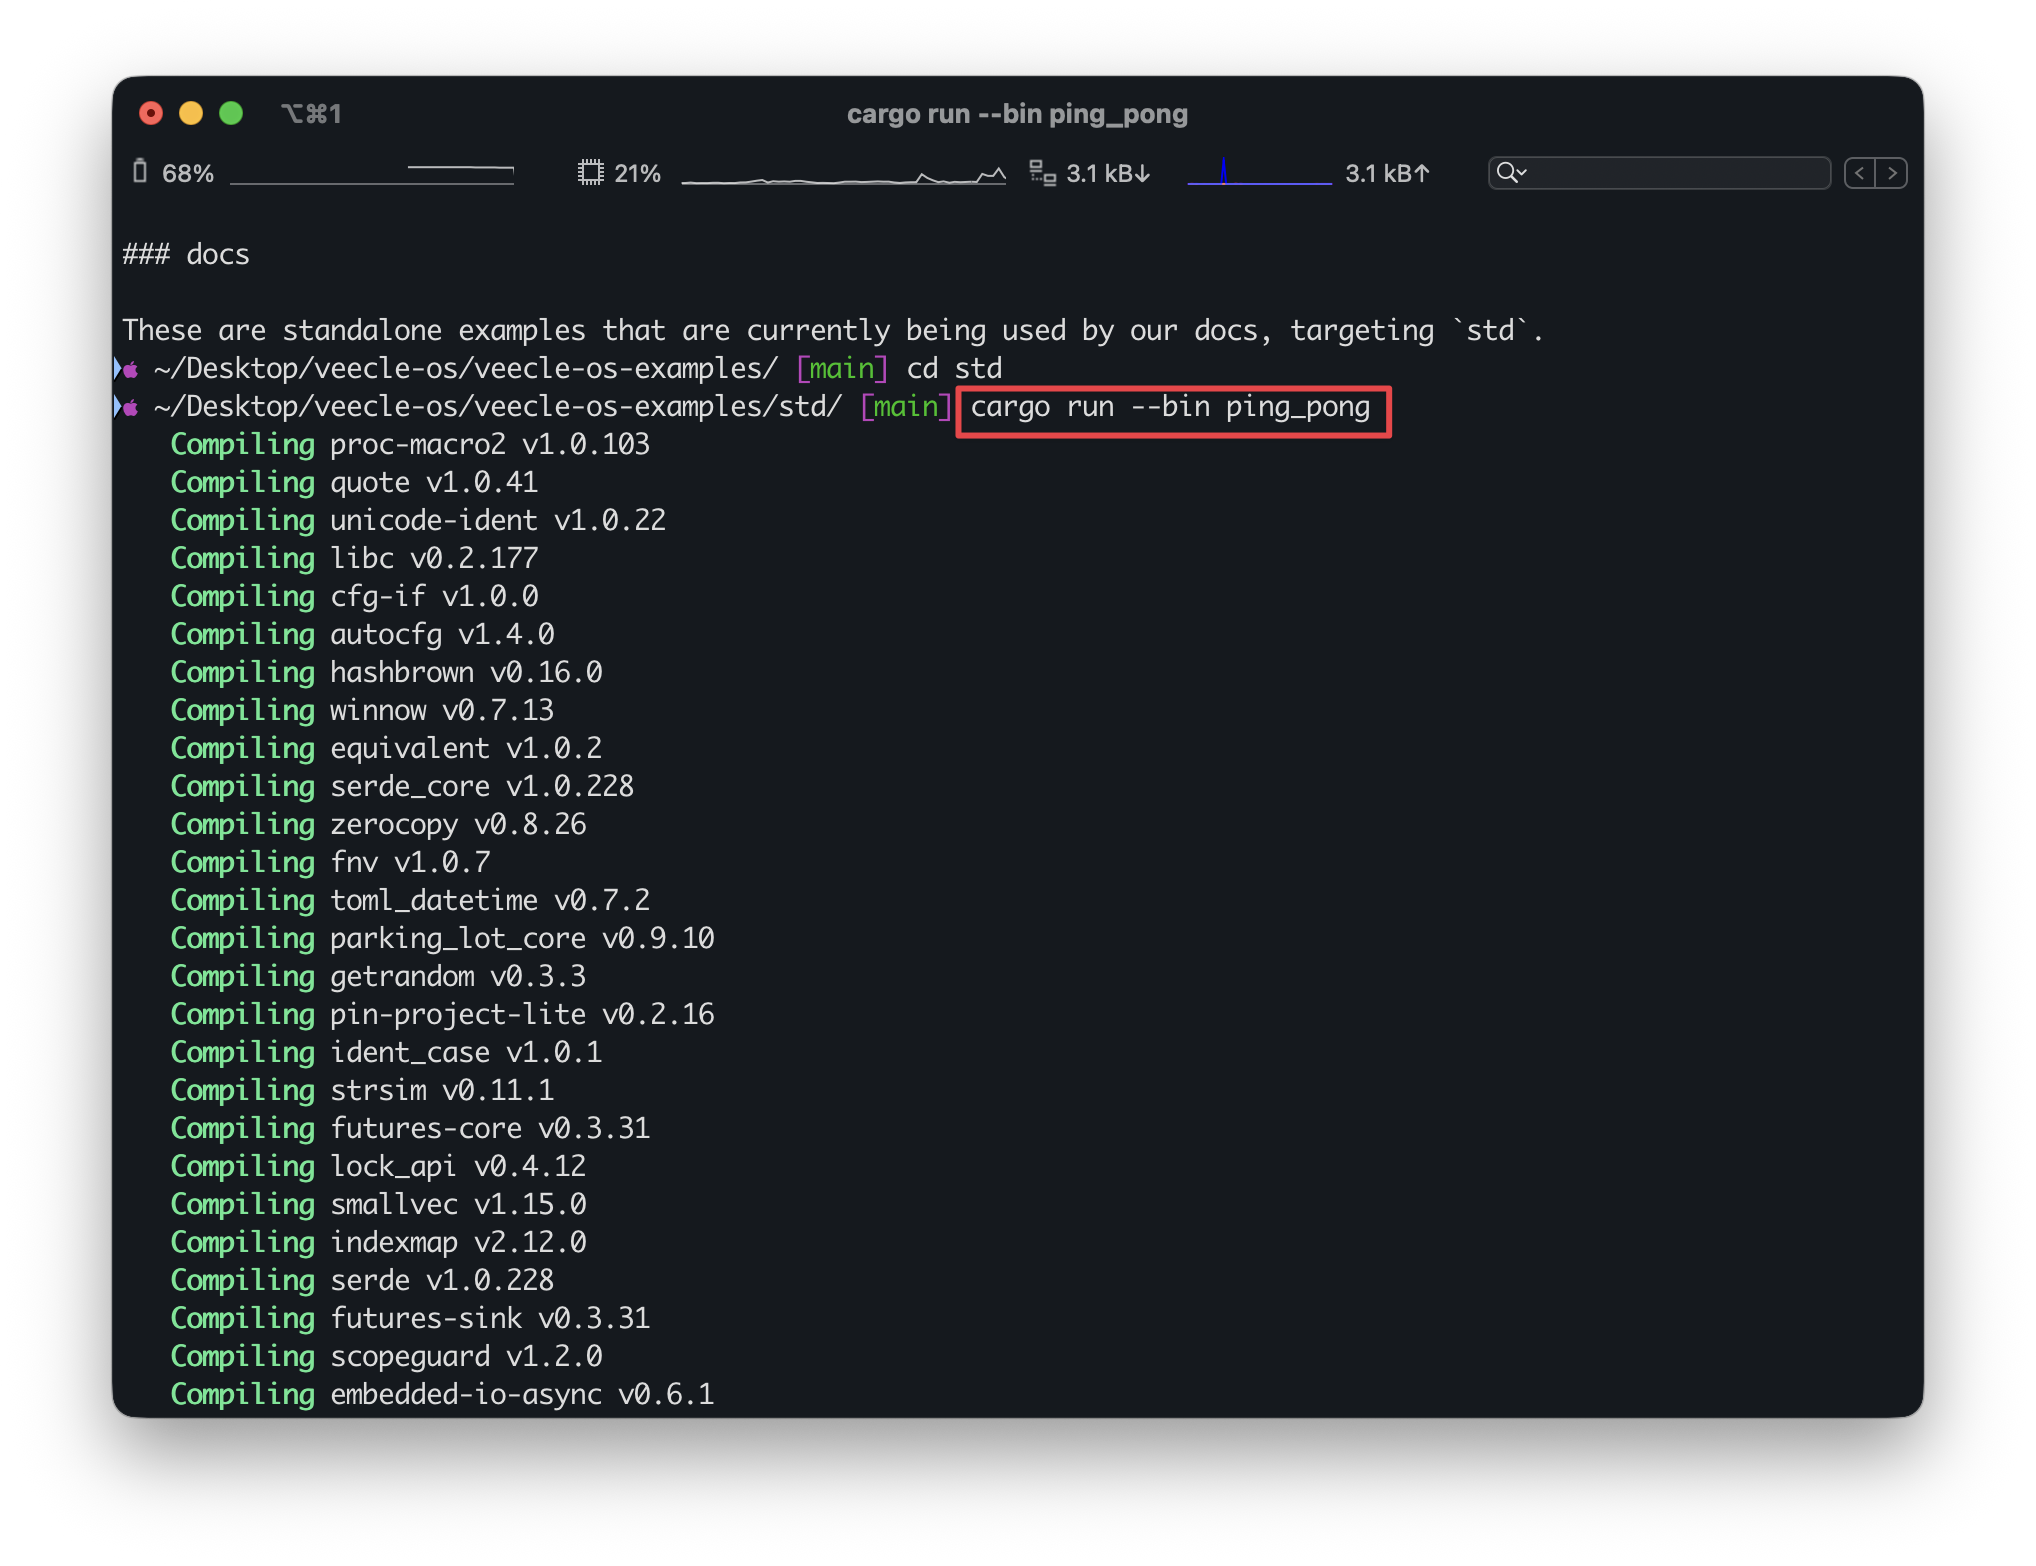Click the 3.1 kB upload rate label
The height and width of the screenshot is (1566, 2036).
[1386, 173]
